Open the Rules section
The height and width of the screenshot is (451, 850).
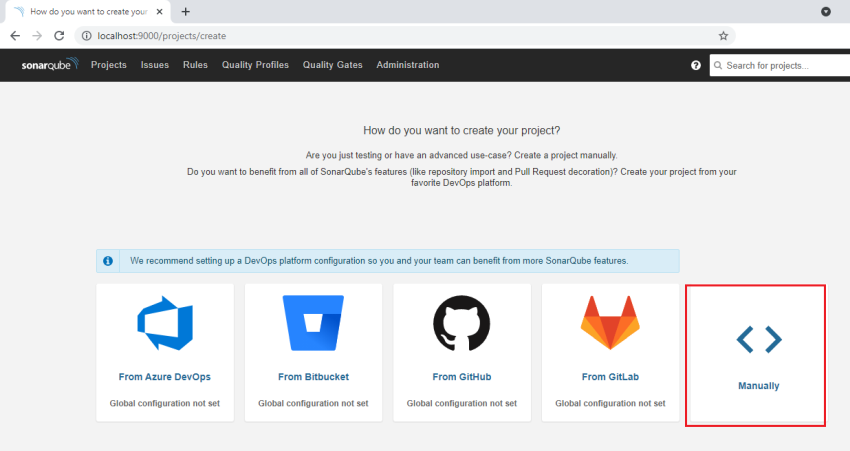pos(195,65)
